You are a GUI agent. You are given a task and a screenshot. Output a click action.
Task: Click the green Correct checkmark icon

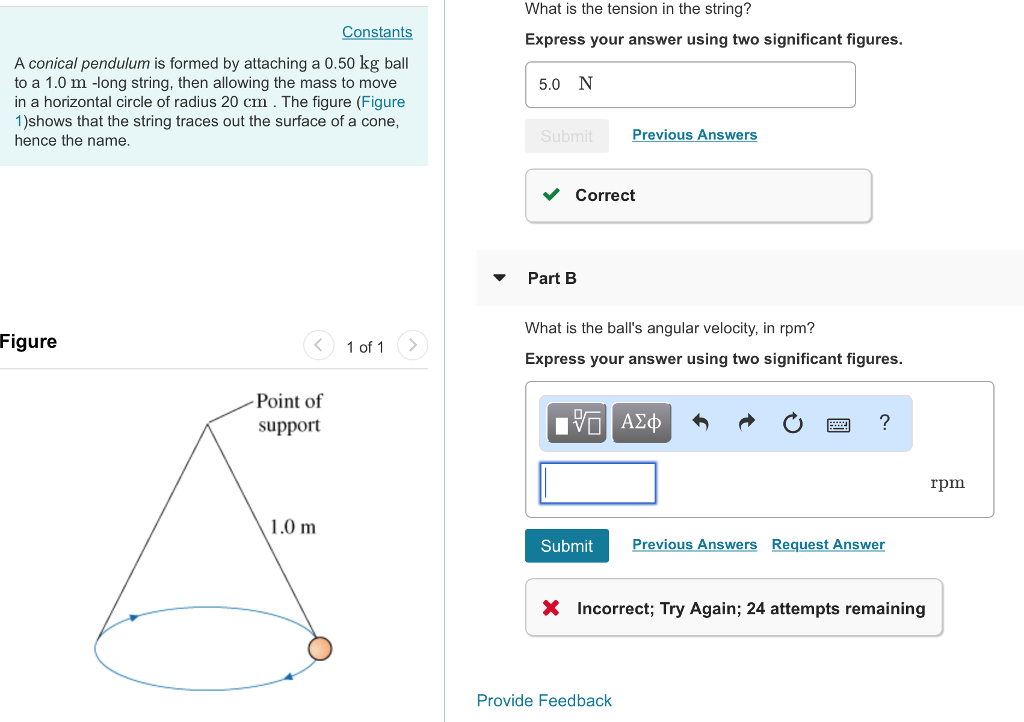(550, 195)
